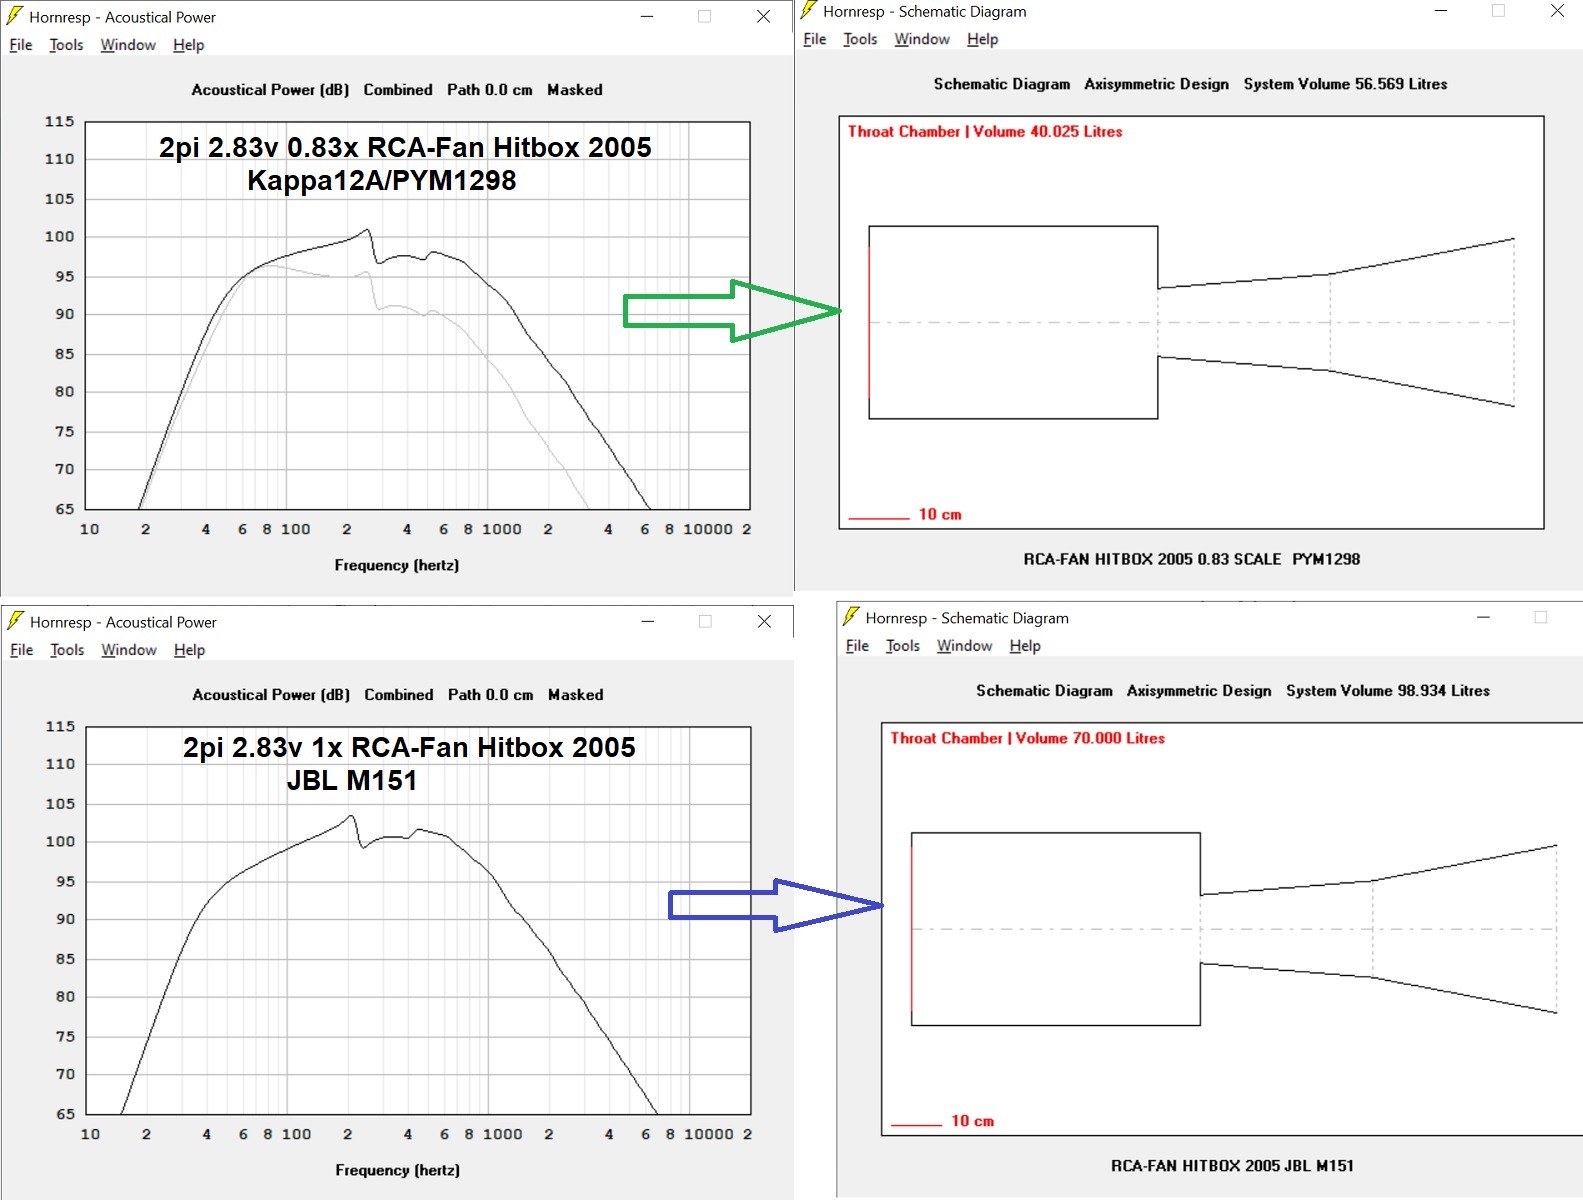Click 'RCA-FAN HITBOX 2005 JBL M151' caption
1583x1200 pixels.
1232,1166
